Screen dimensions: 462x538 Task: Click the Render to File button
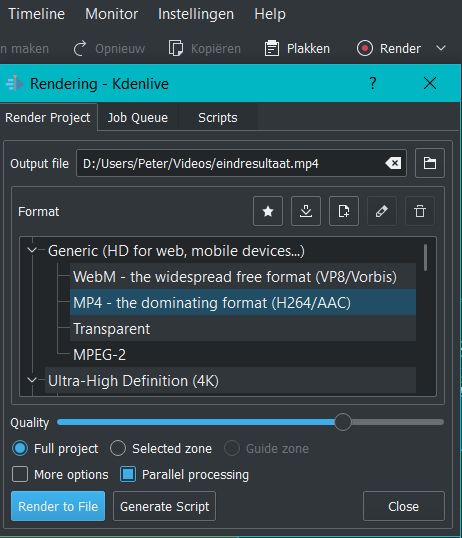pyautogui.click(x=58, y=506)
